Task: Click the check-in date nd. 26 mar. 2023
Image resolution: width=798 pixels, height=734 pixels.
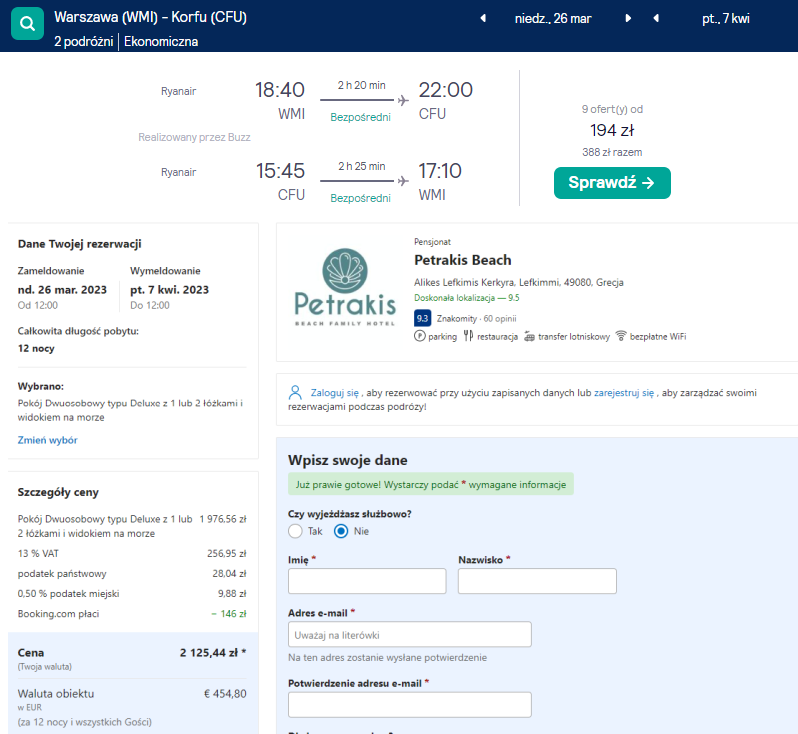Action: pyautogui.click(x=62, y=290)
